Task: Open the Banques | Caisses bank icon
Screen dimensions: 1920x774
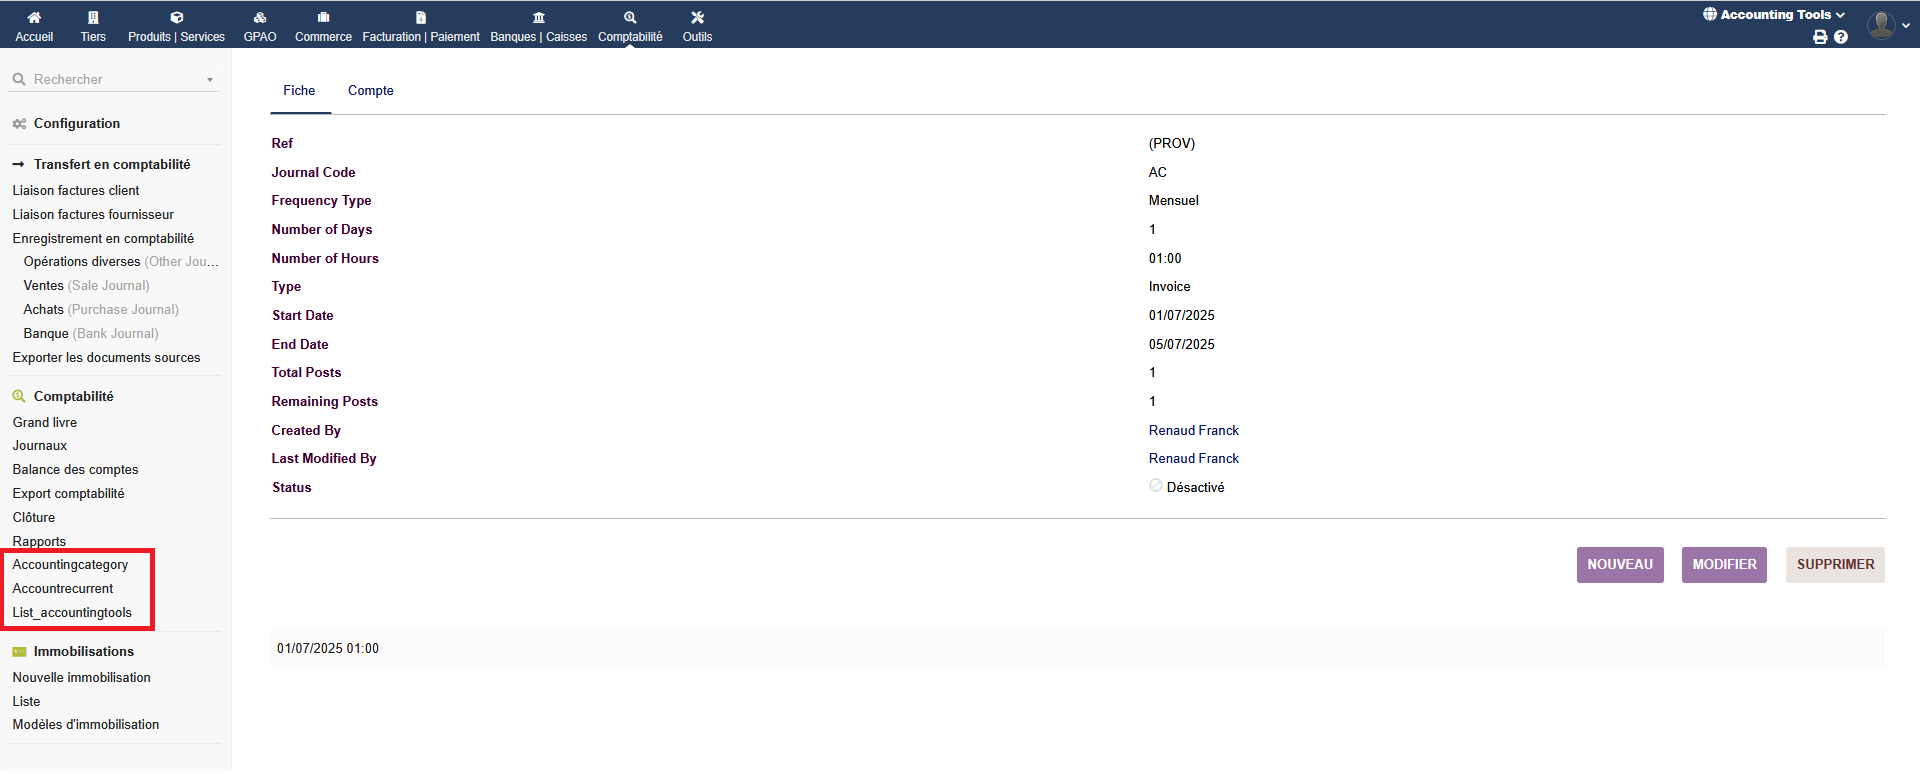Action: click(538, 17)
